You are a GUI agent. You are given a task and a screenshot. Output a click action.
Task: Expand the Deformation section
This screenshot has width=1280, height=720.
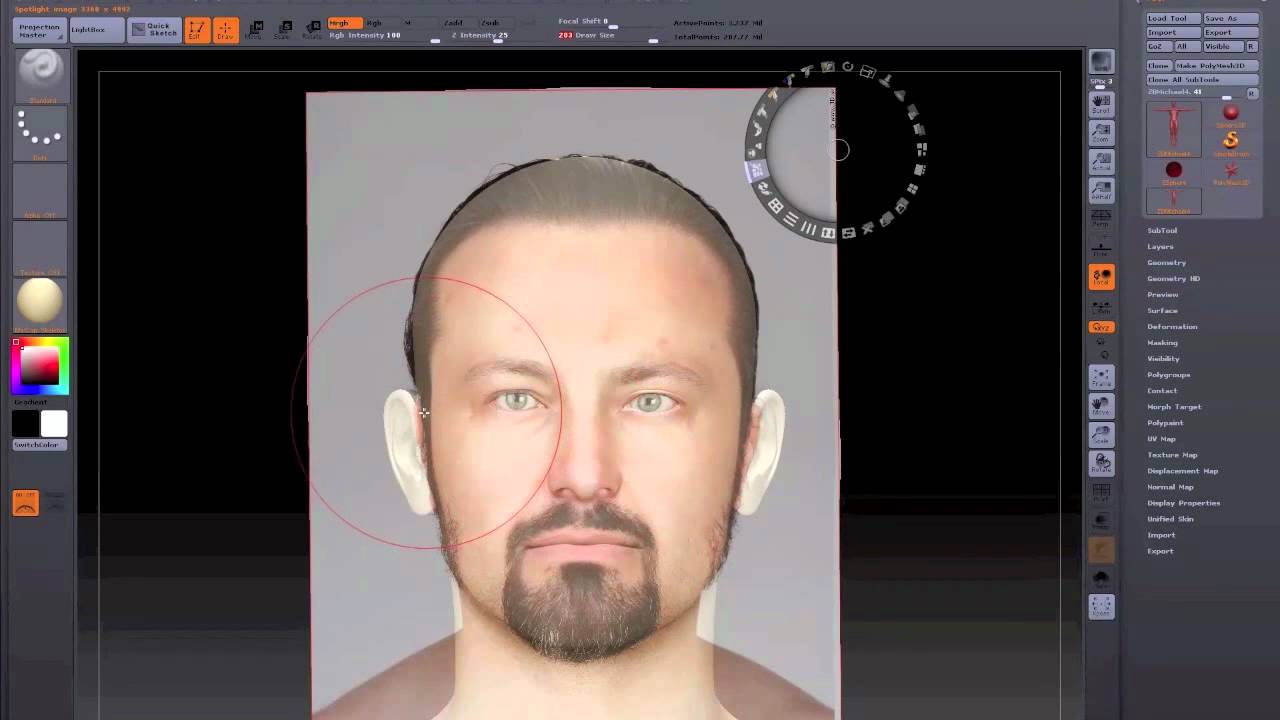coord(1172,327)
